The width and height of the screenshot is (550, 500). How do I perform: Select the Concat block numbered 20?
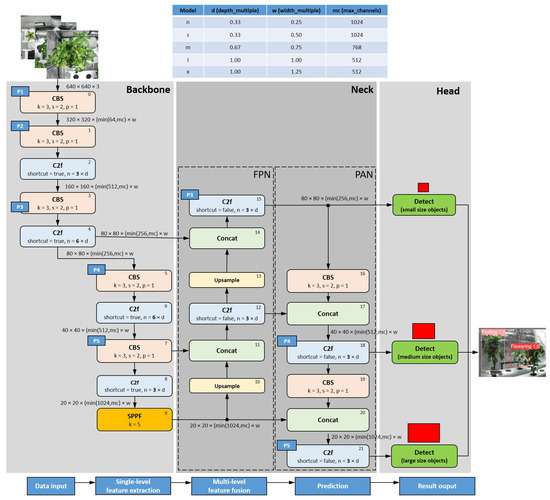(x=328, y=420)
